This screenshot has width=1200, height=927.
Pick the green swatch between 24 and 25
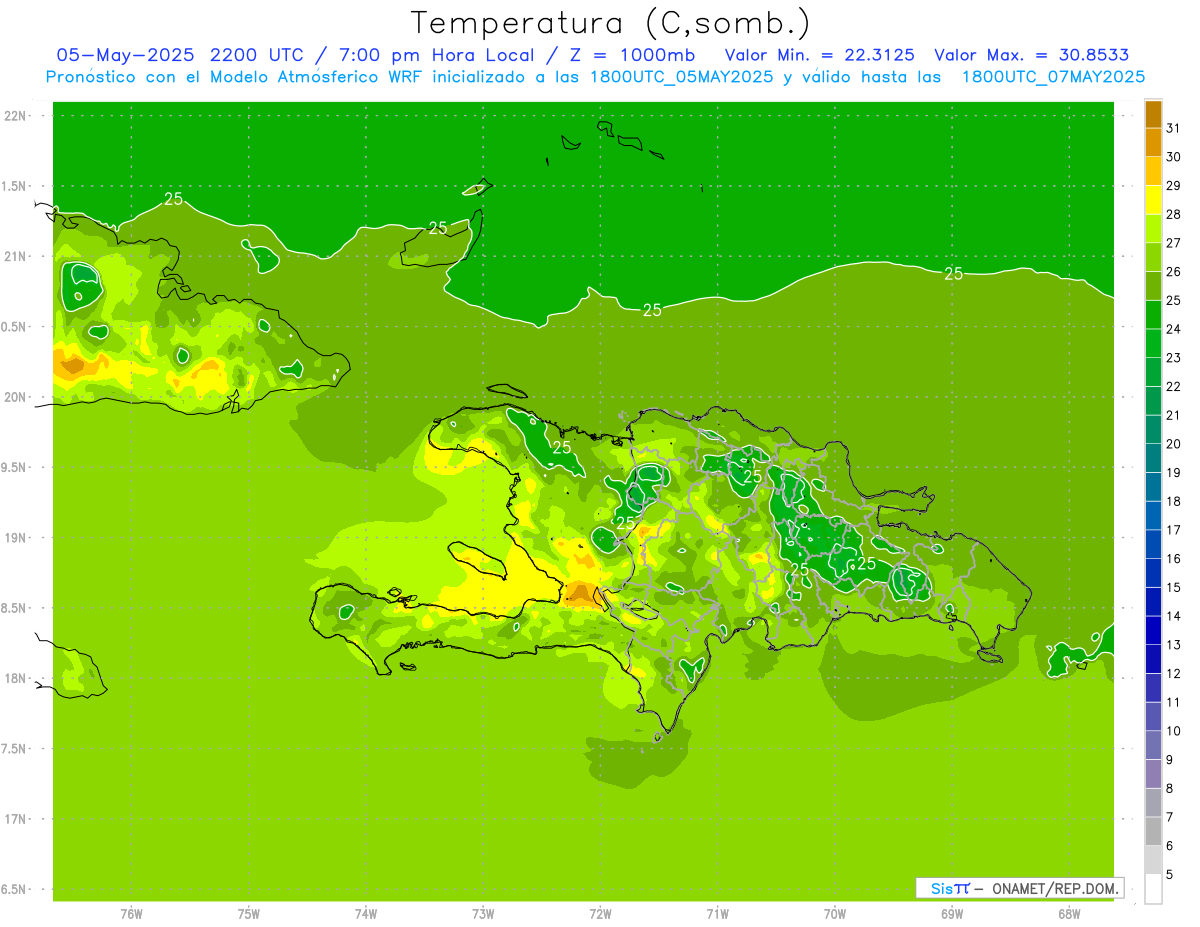(1153, 315)
